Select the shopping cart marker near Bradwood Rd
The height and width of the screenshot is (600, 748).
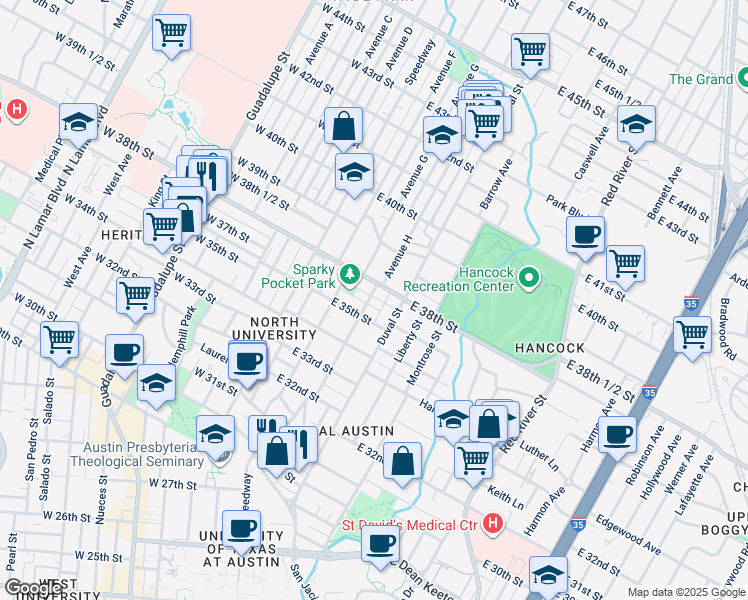[692, 335]
